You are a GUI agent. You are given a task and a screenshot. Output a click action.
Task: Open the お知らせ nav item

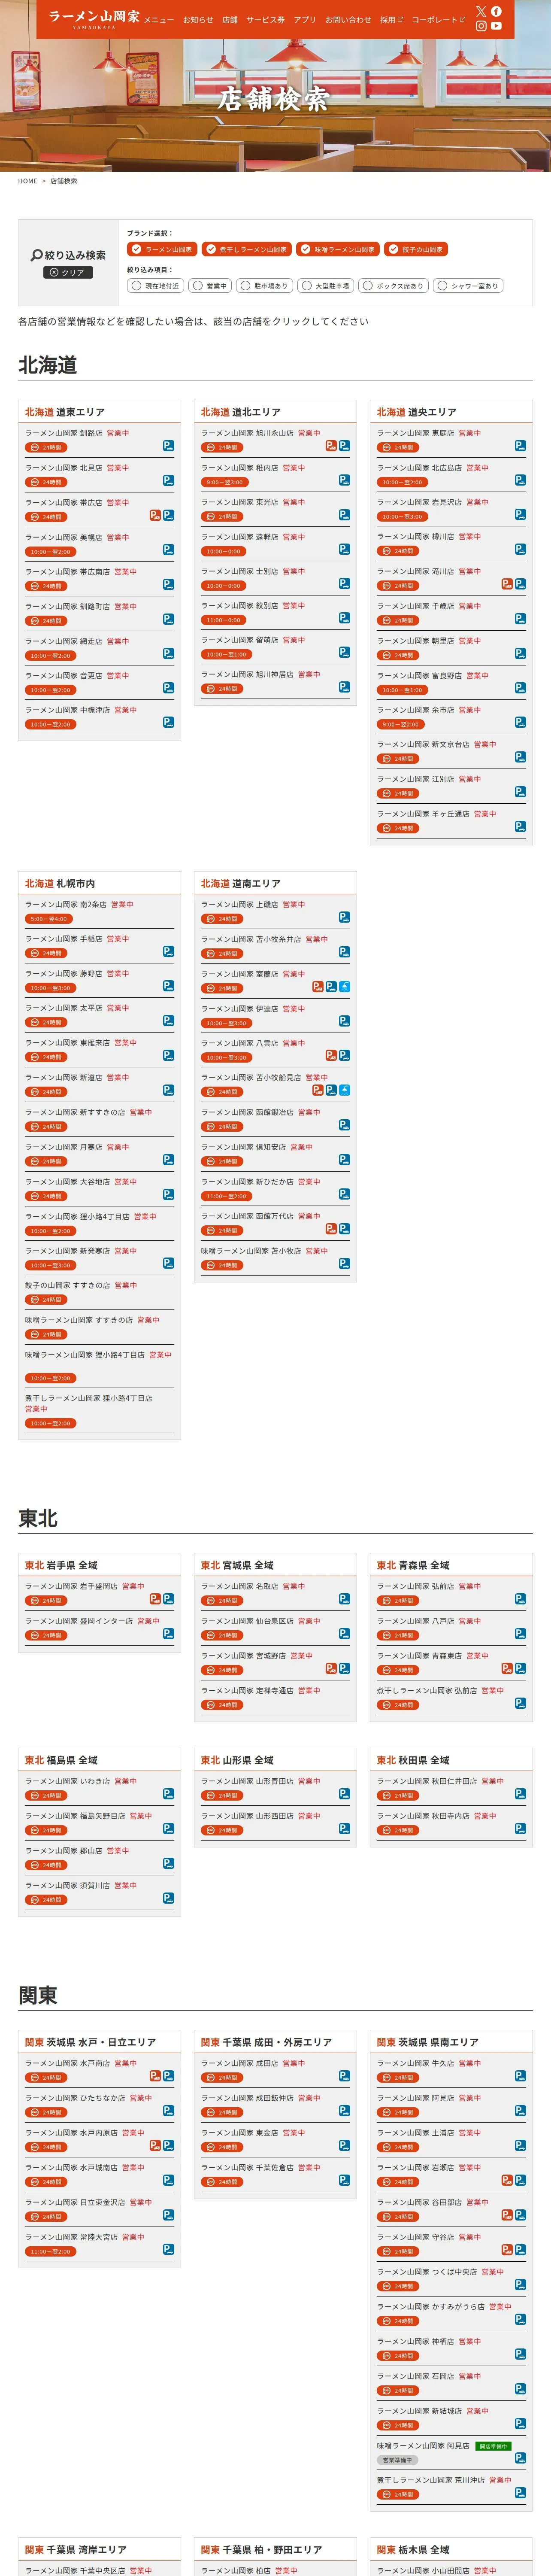coord(198,20)
